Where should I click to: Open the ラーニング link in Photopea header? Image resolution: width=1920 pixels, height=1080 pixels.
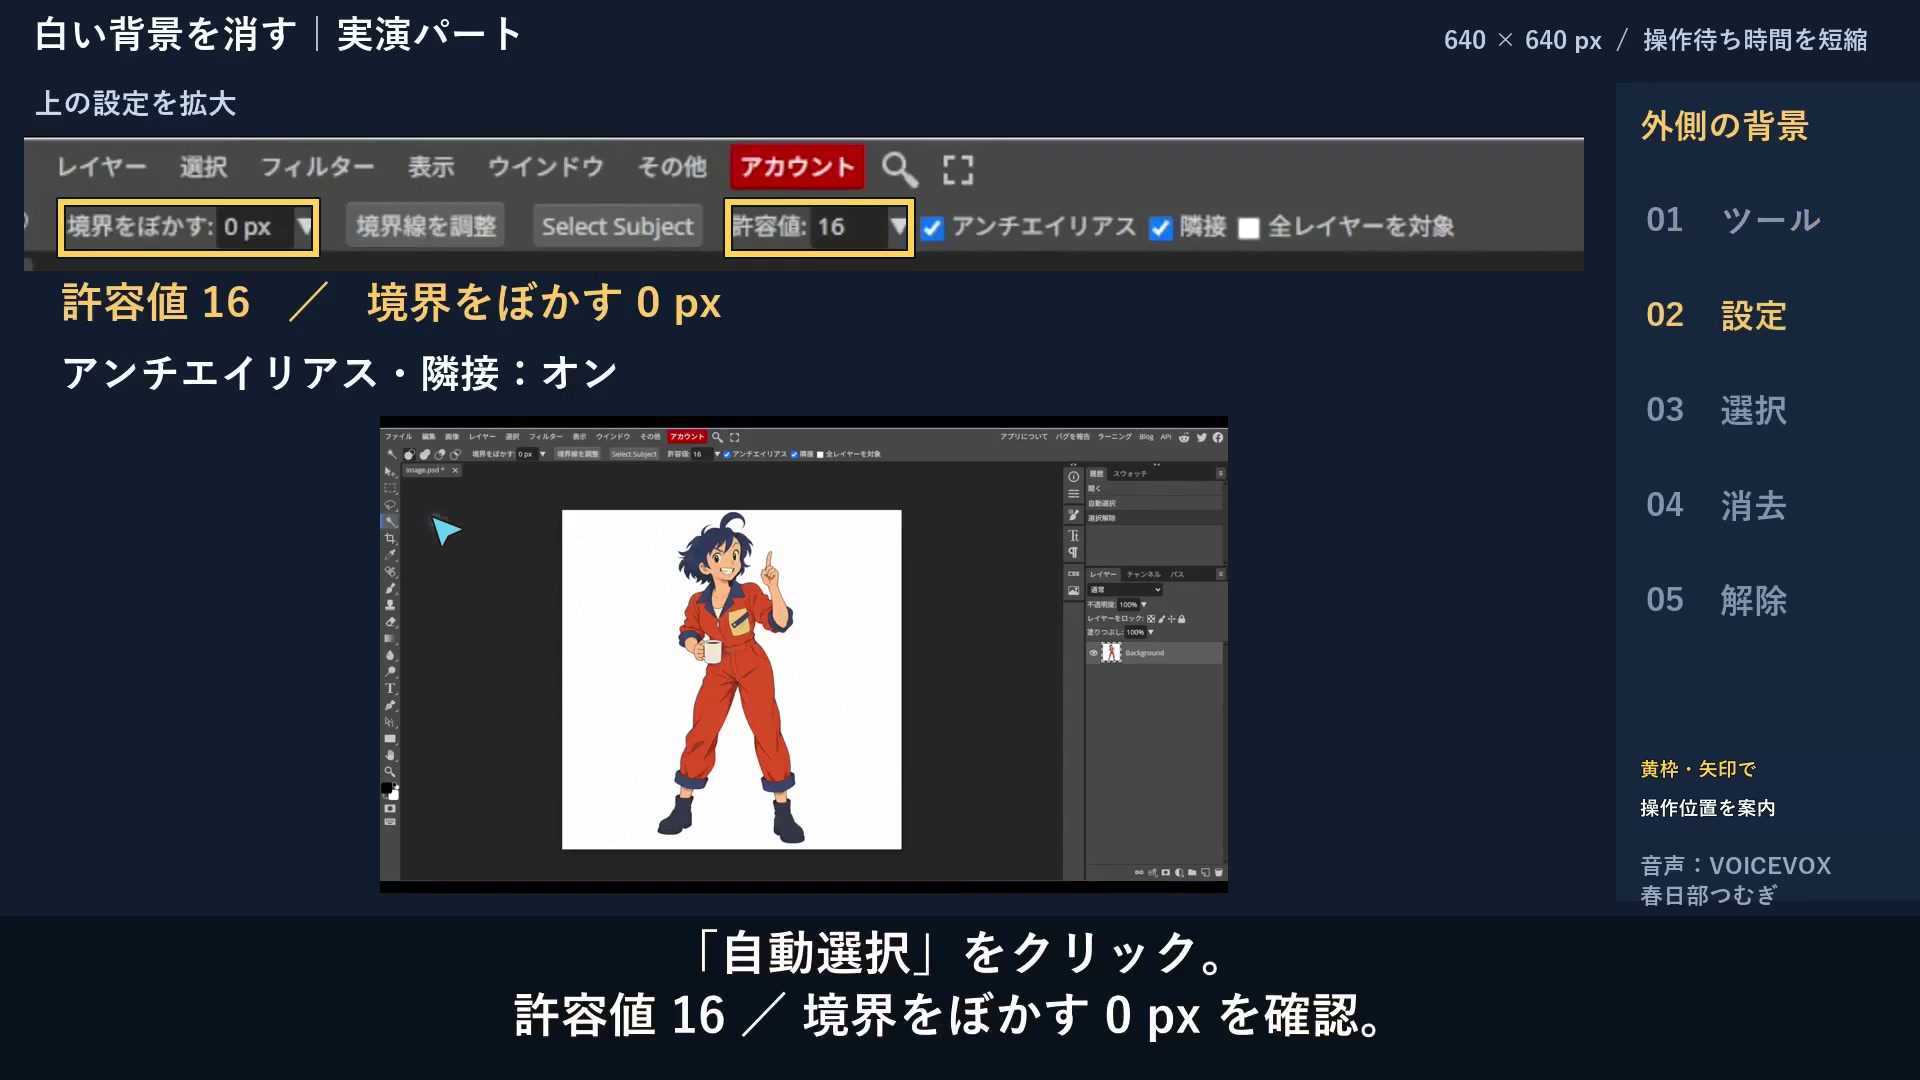[x=1114, y=437]
